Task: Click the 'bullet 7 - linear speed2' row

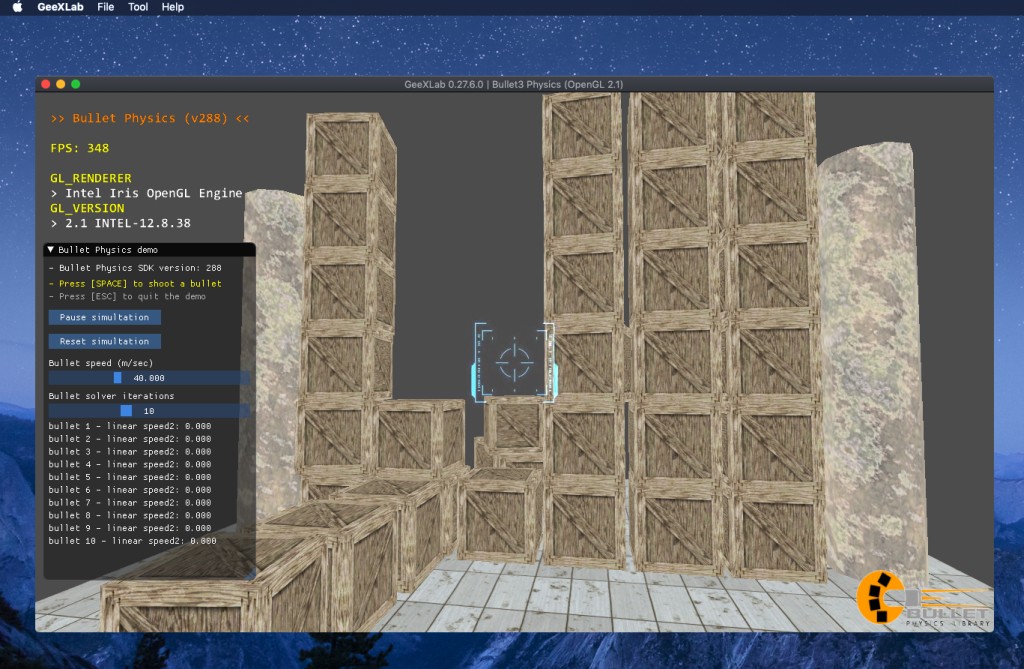Action: [130, 502]
